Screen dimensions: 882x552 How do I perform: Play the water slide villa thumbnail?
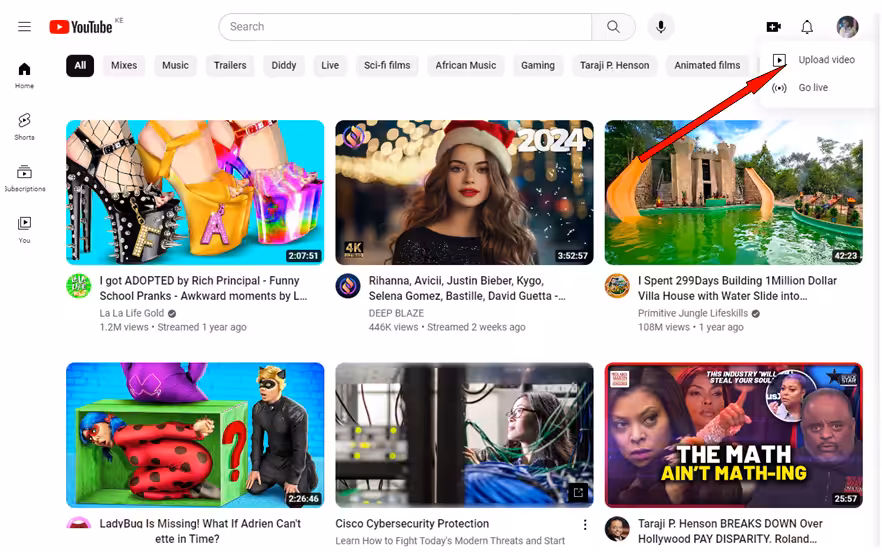coord(734,192)
